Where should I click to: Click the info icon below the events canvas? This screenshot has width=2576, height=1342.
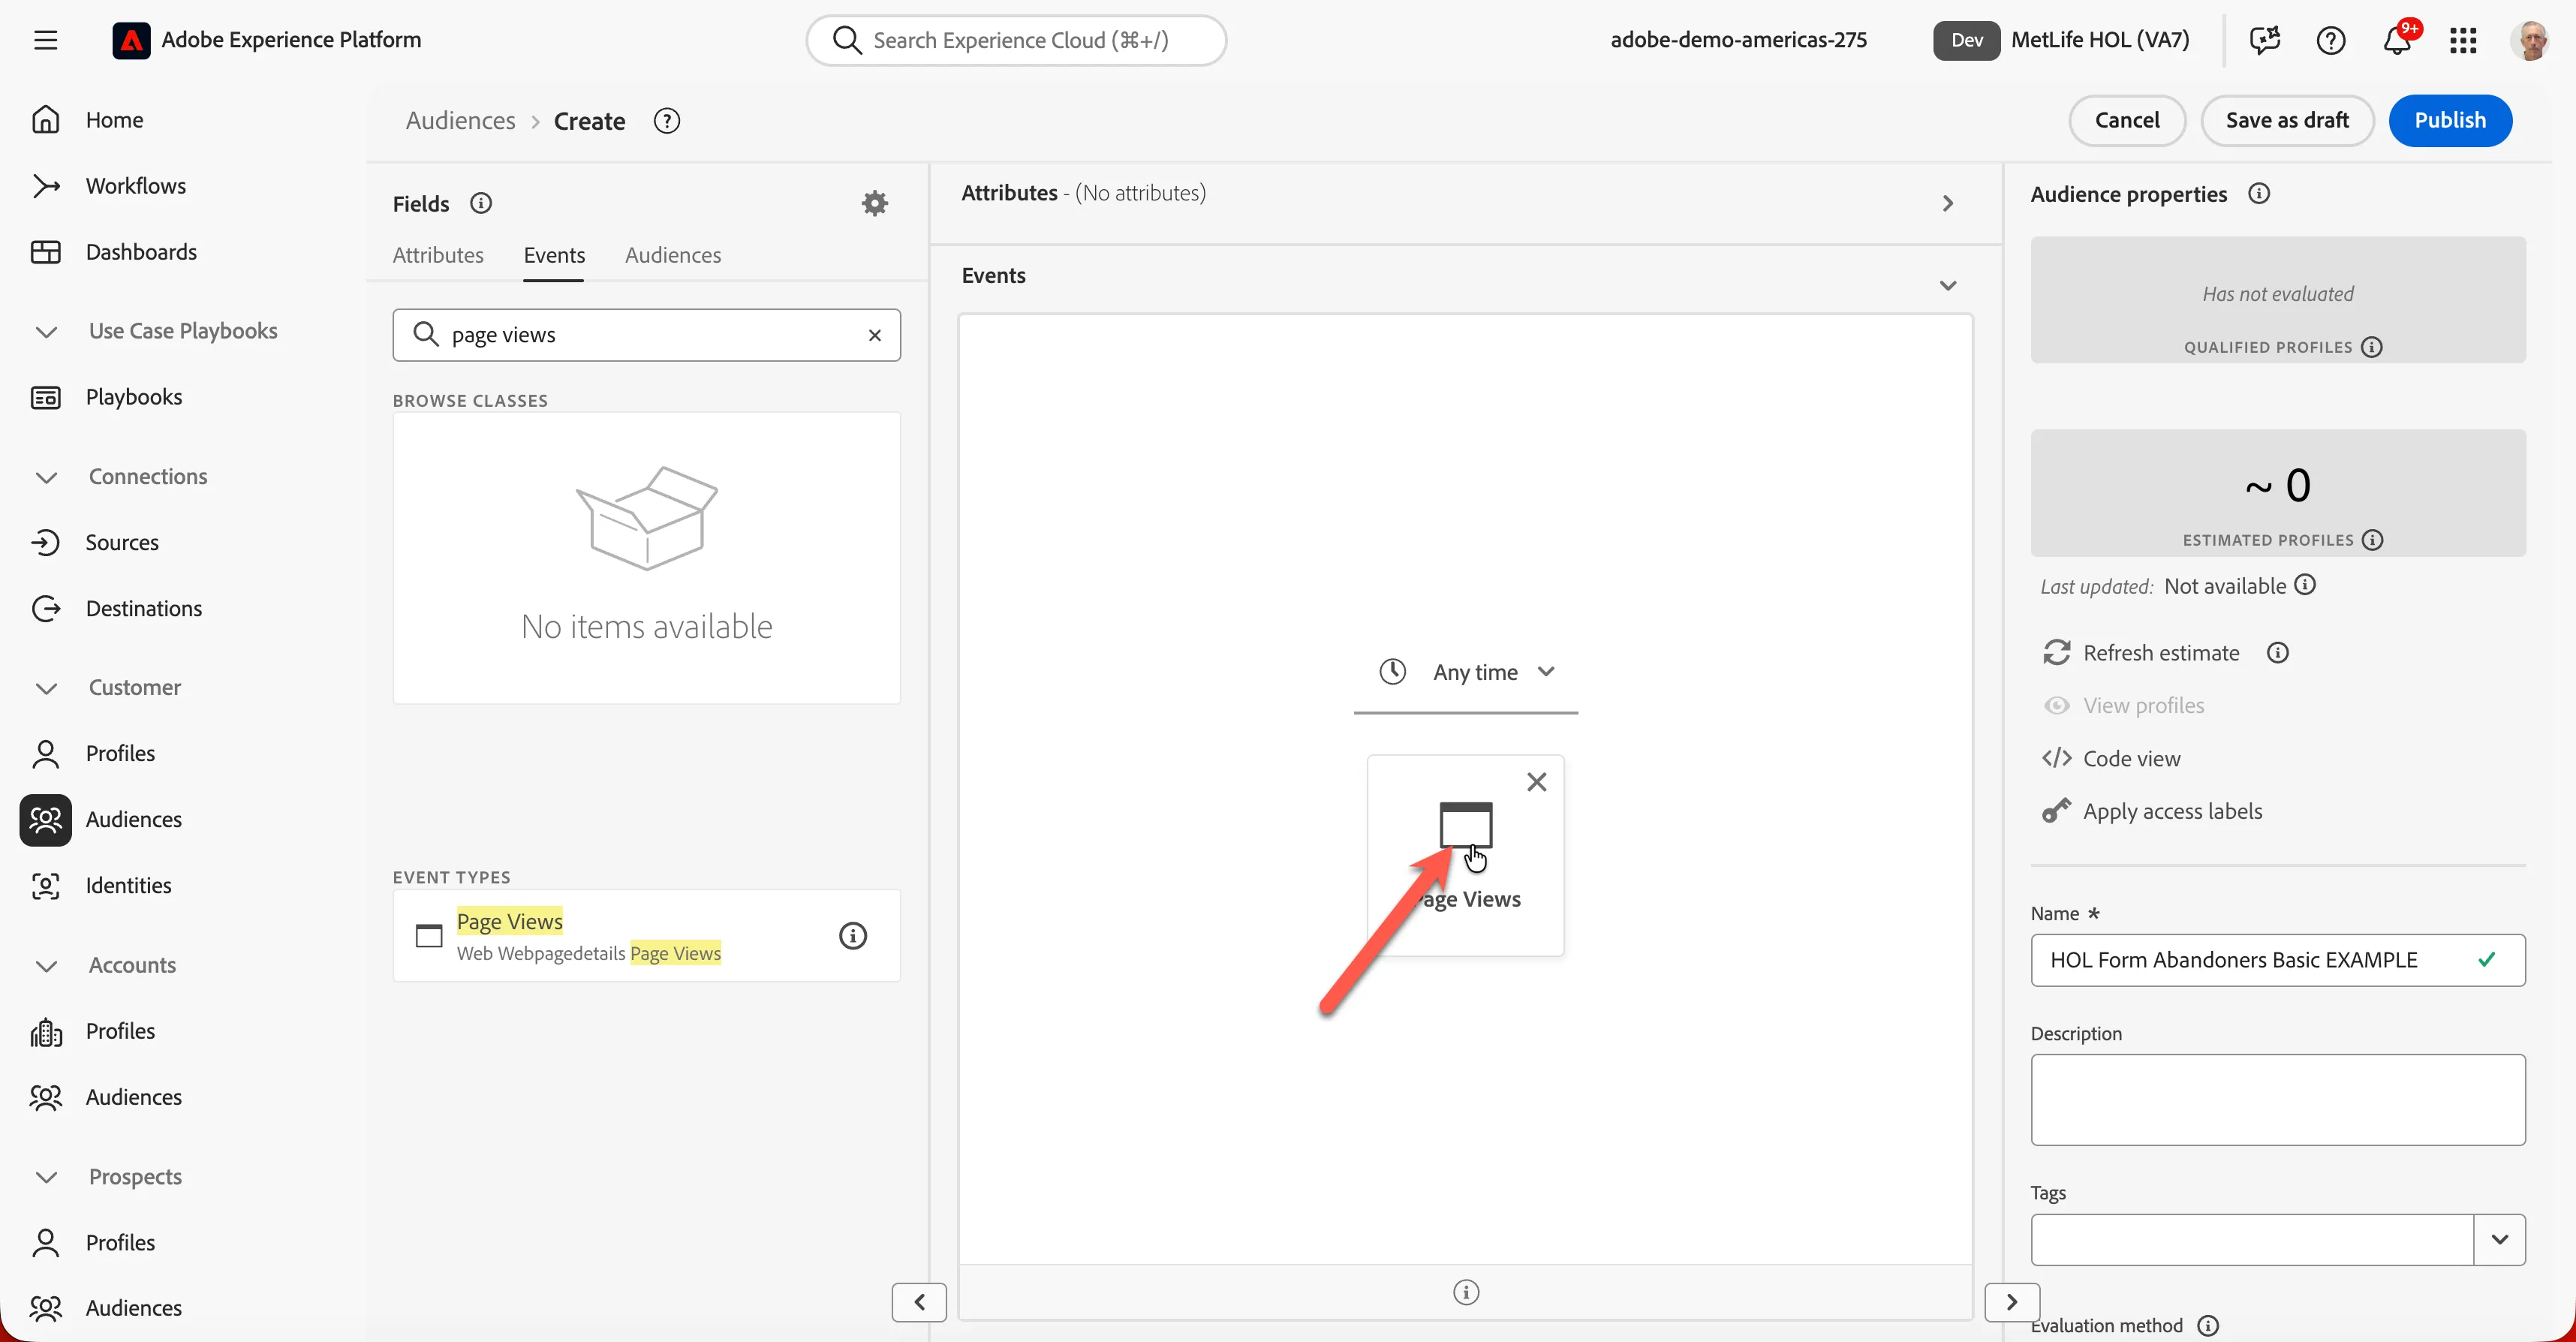tap(1466, 1292)
